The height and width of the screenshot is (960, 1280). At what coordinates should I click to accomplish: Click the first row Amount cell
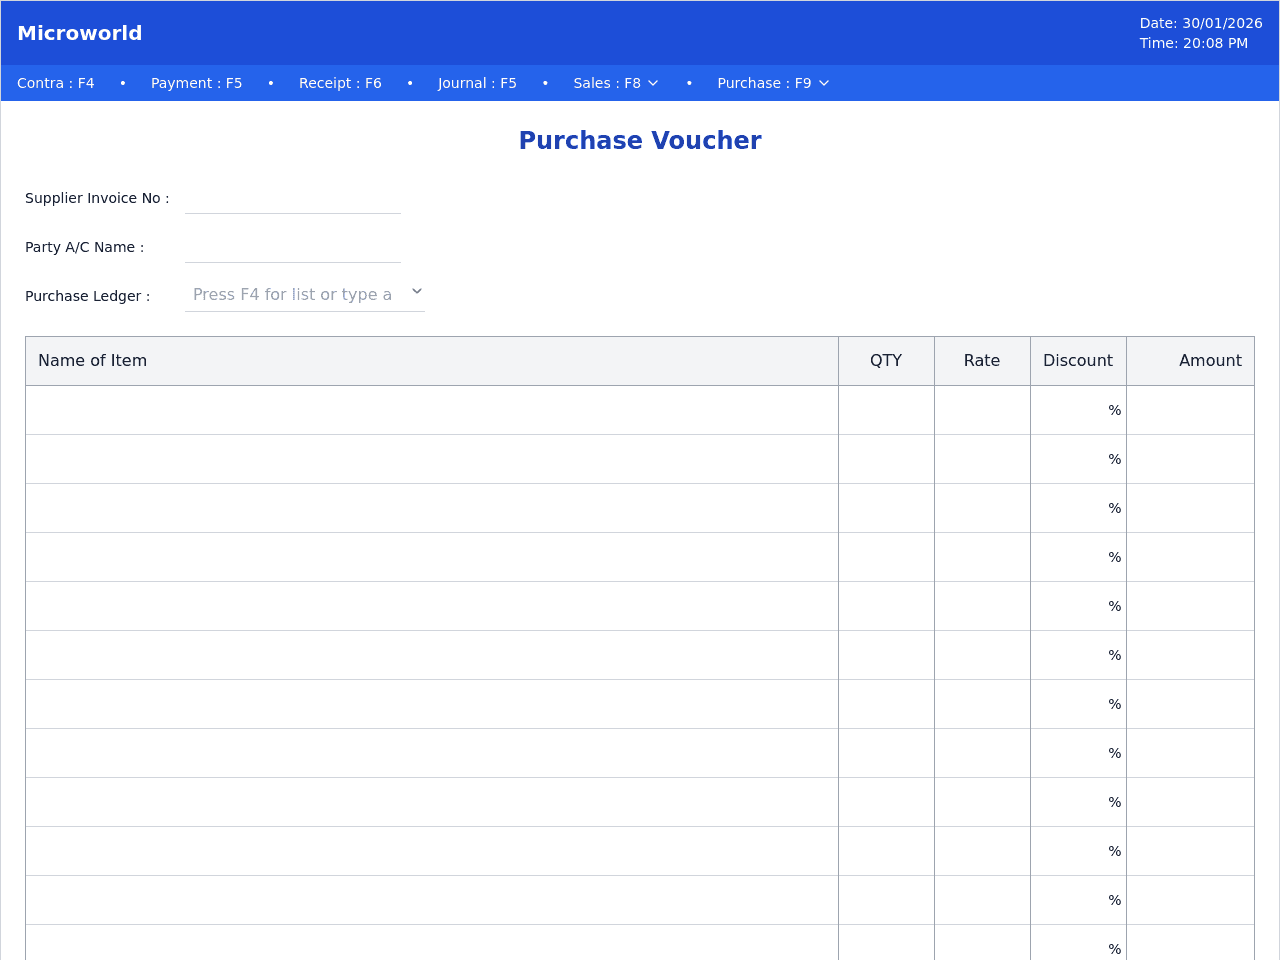point(1190,410)
